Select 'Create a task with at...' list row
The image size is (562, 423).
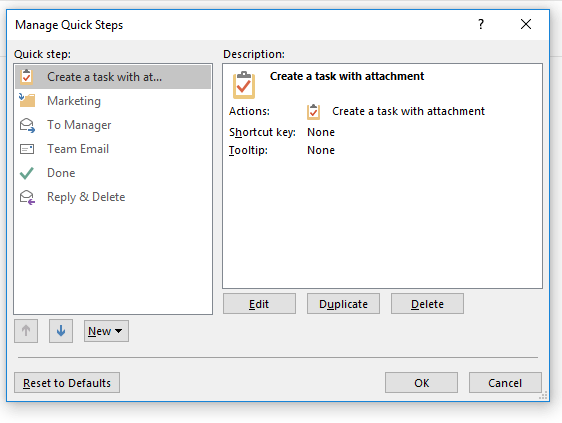[113, 77]
